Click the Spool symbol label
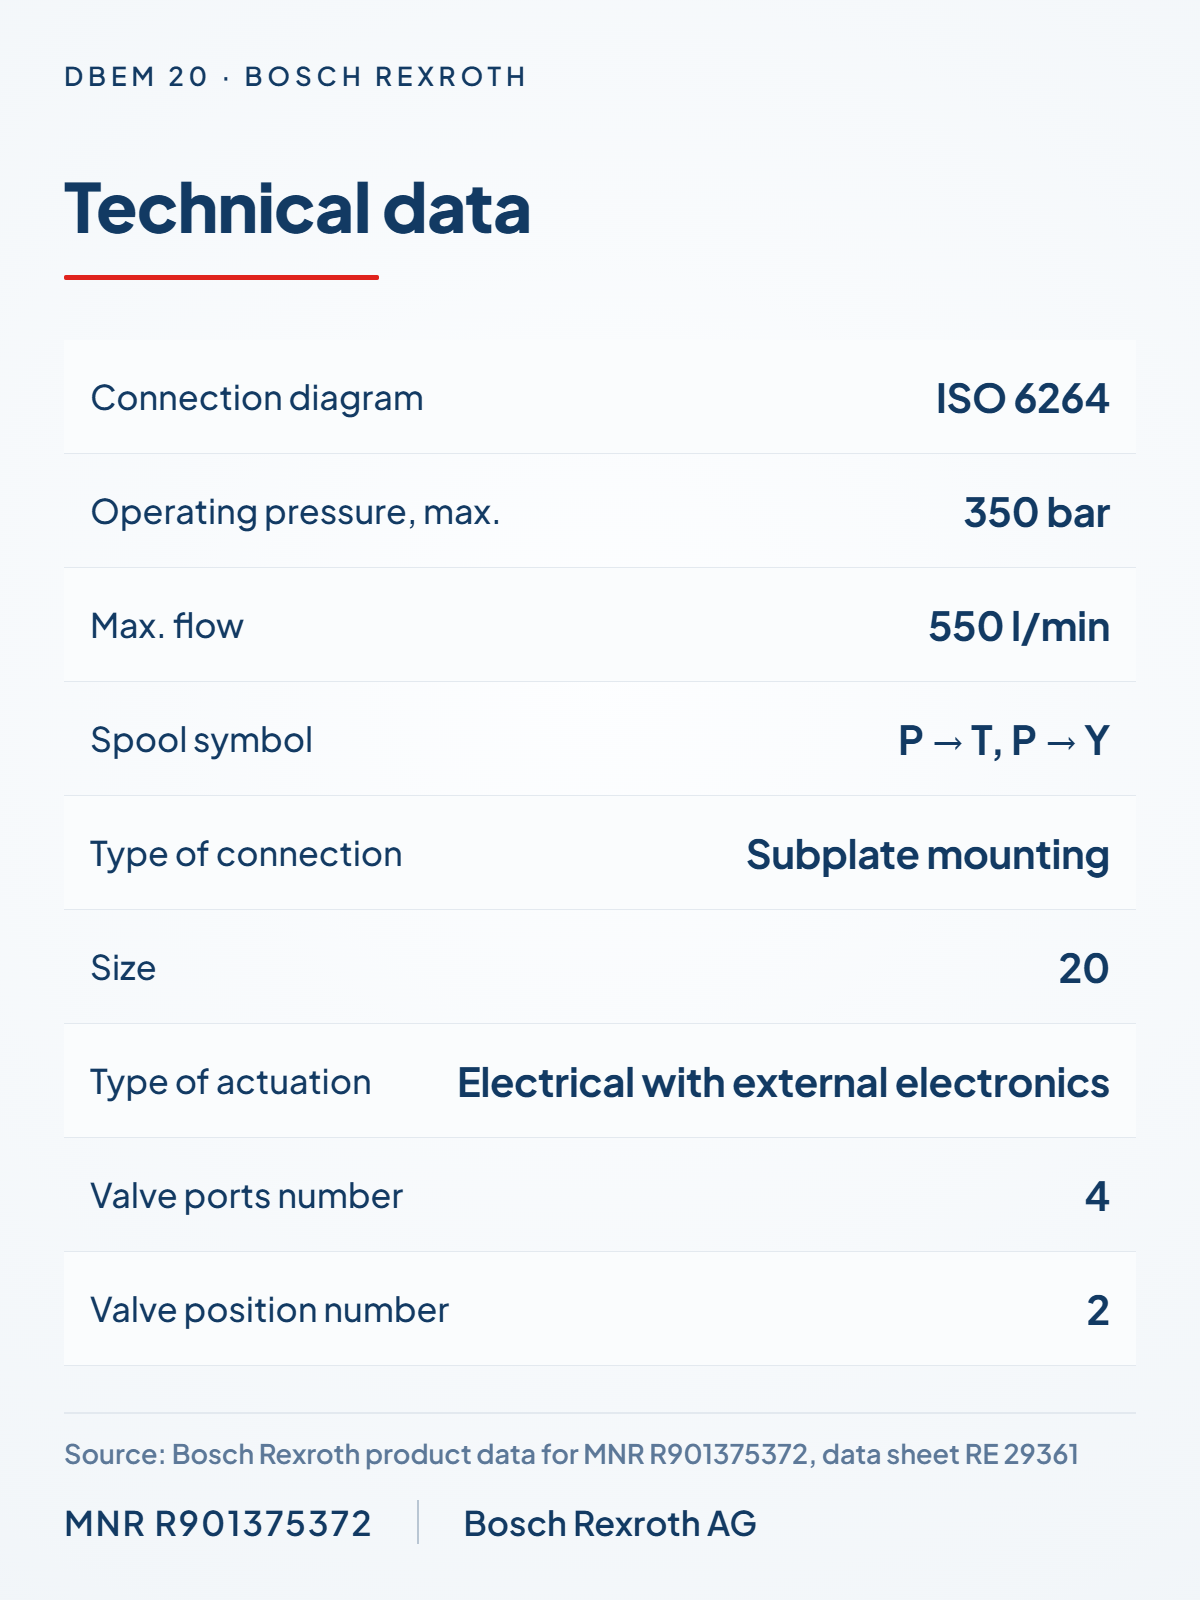Screen dimensions: 1200x1600 coord(201,740)
